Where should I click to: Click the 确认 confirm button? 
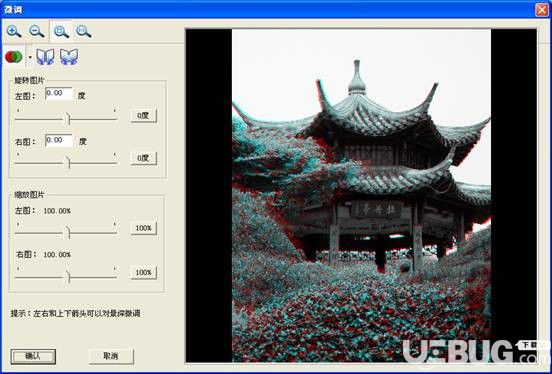click(33, 356)
